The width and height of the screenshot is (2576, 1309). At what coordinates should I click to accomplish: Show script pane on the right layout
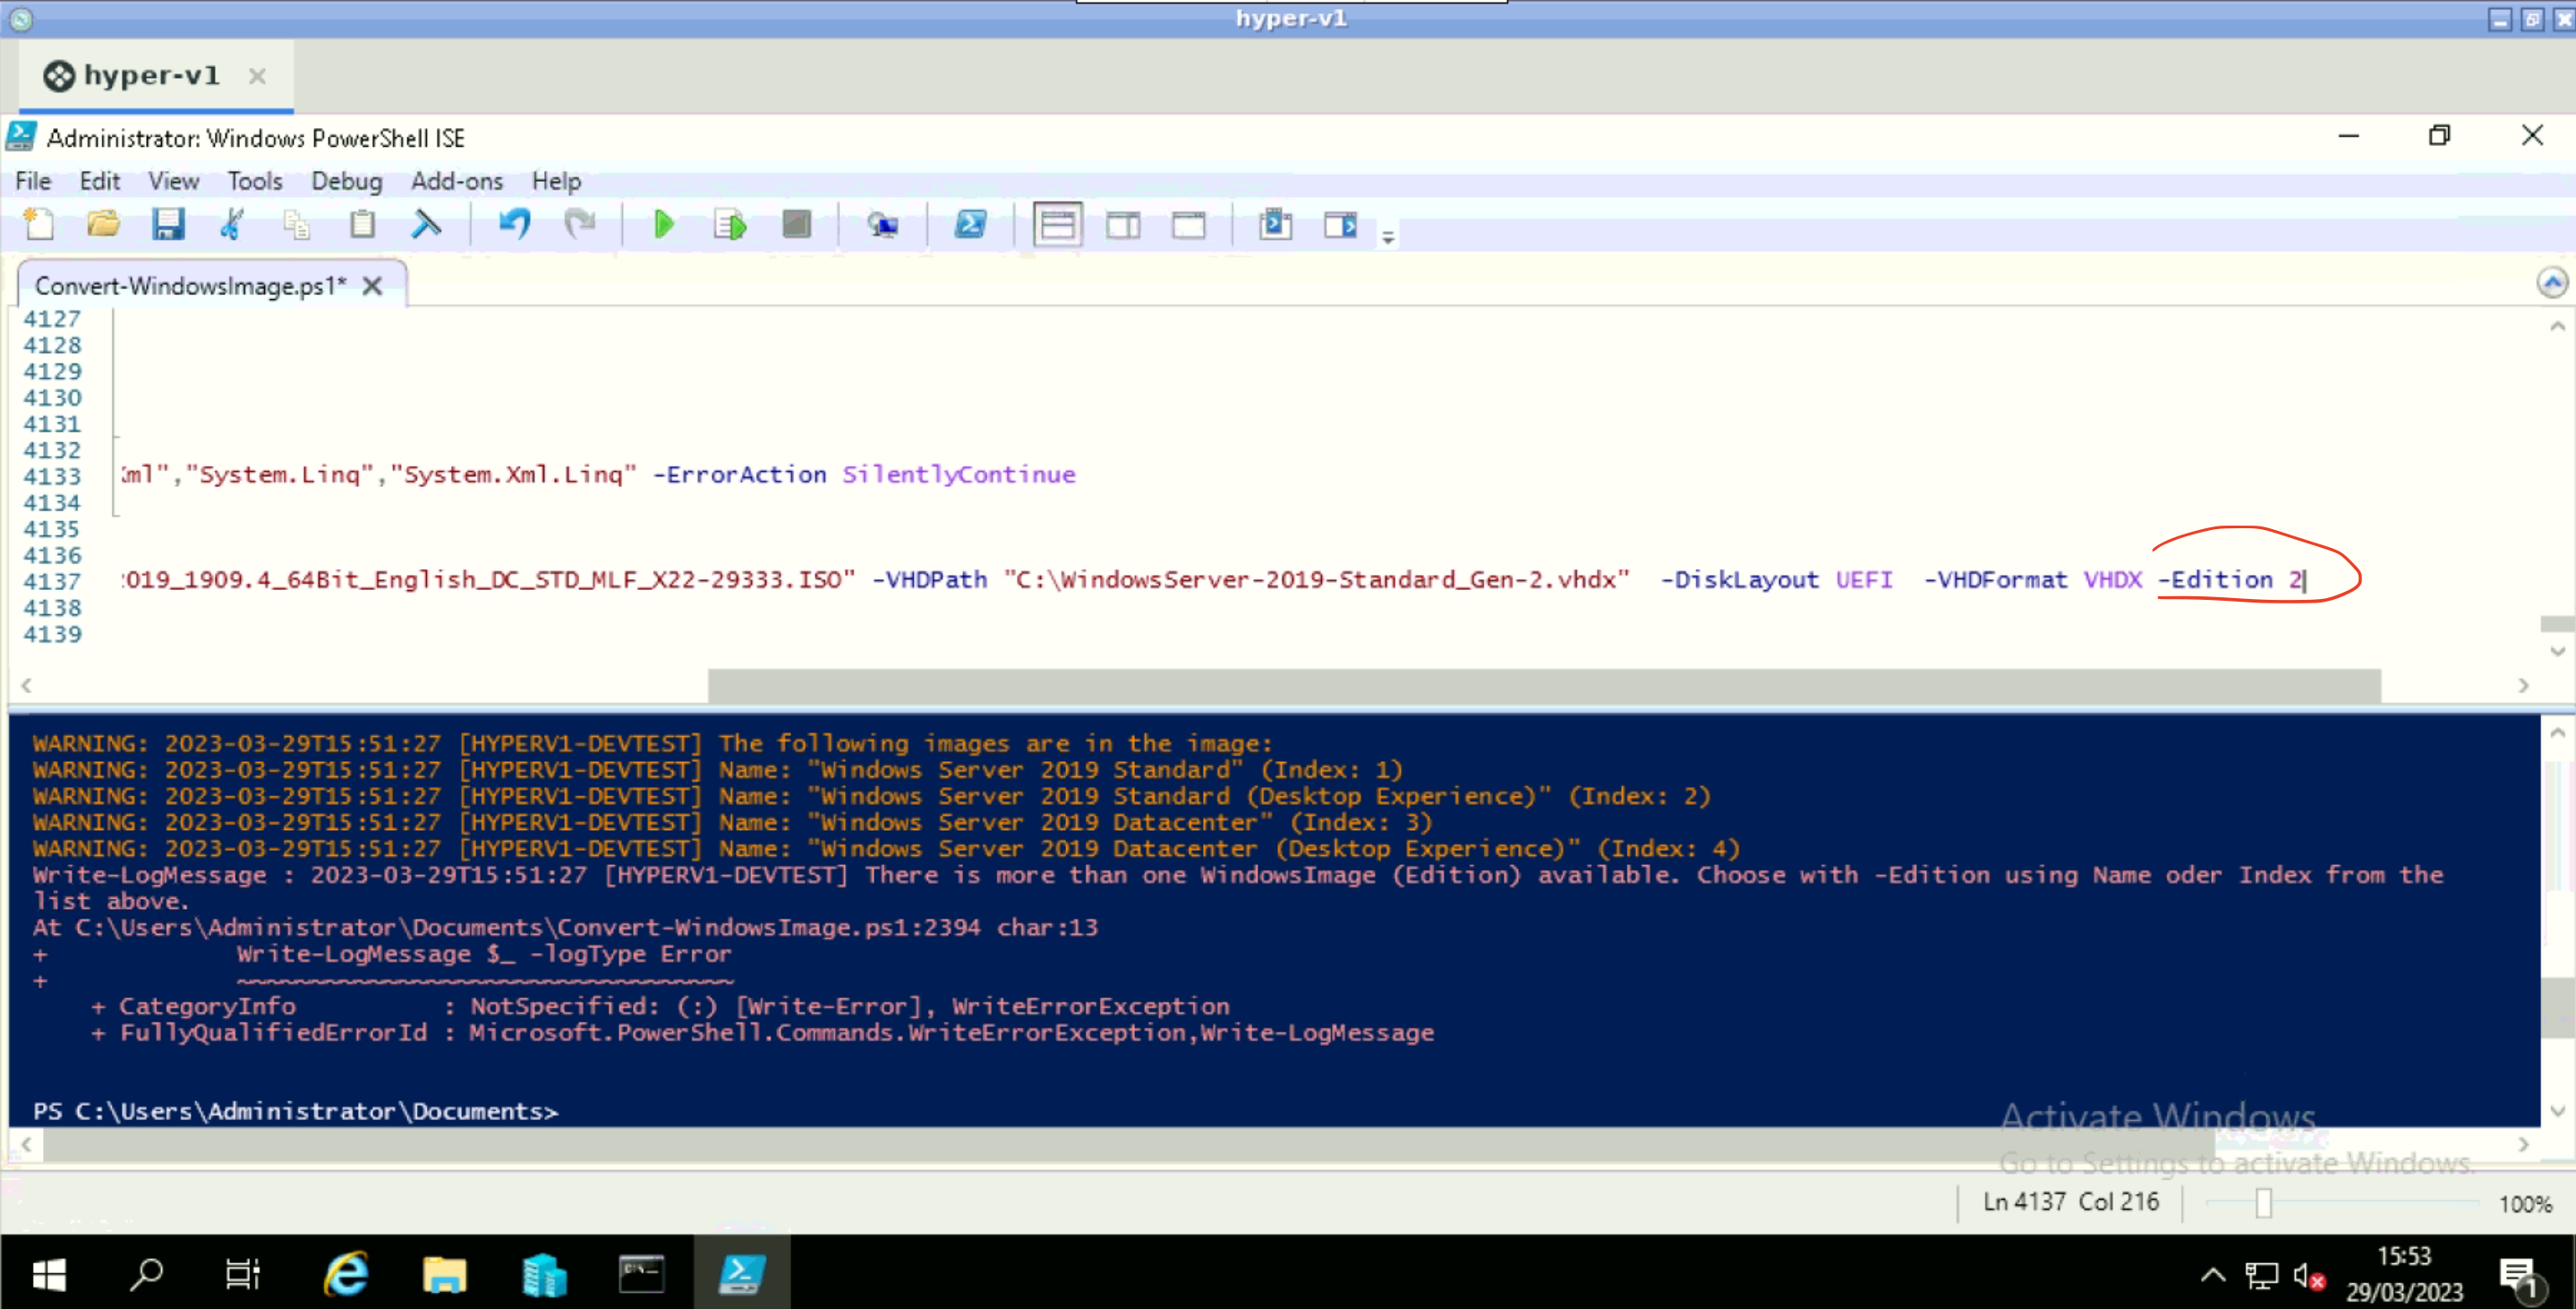[x=1123, y=224]
